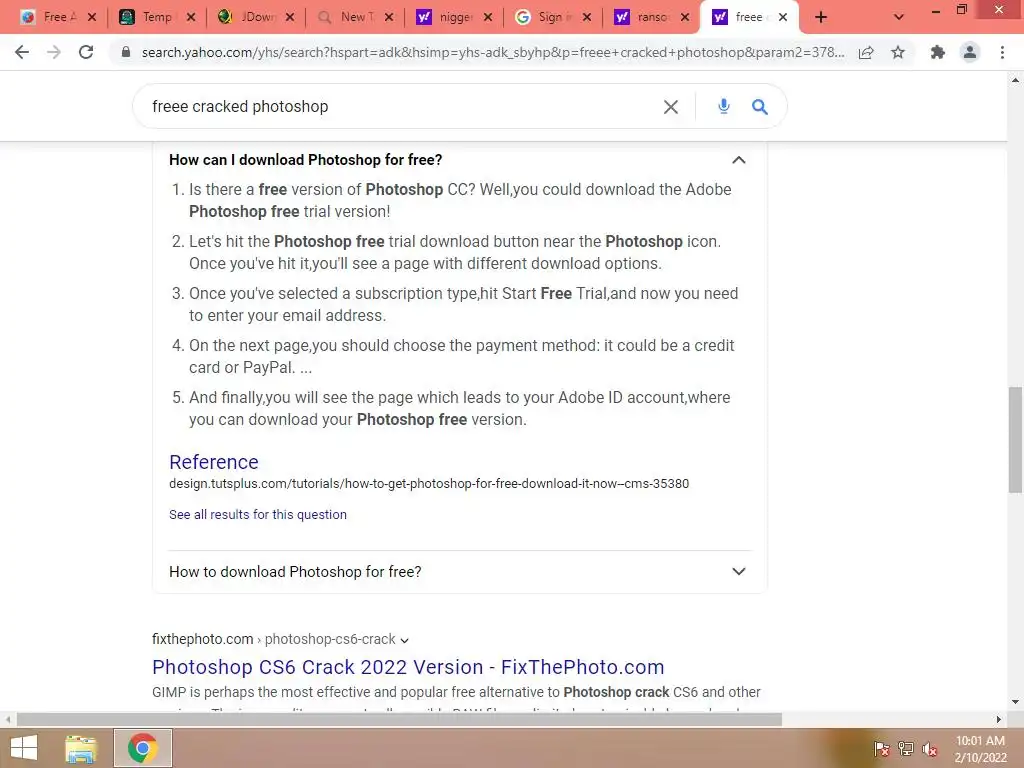
Task: Open the Windows Start menu
Action: [24, 748]
